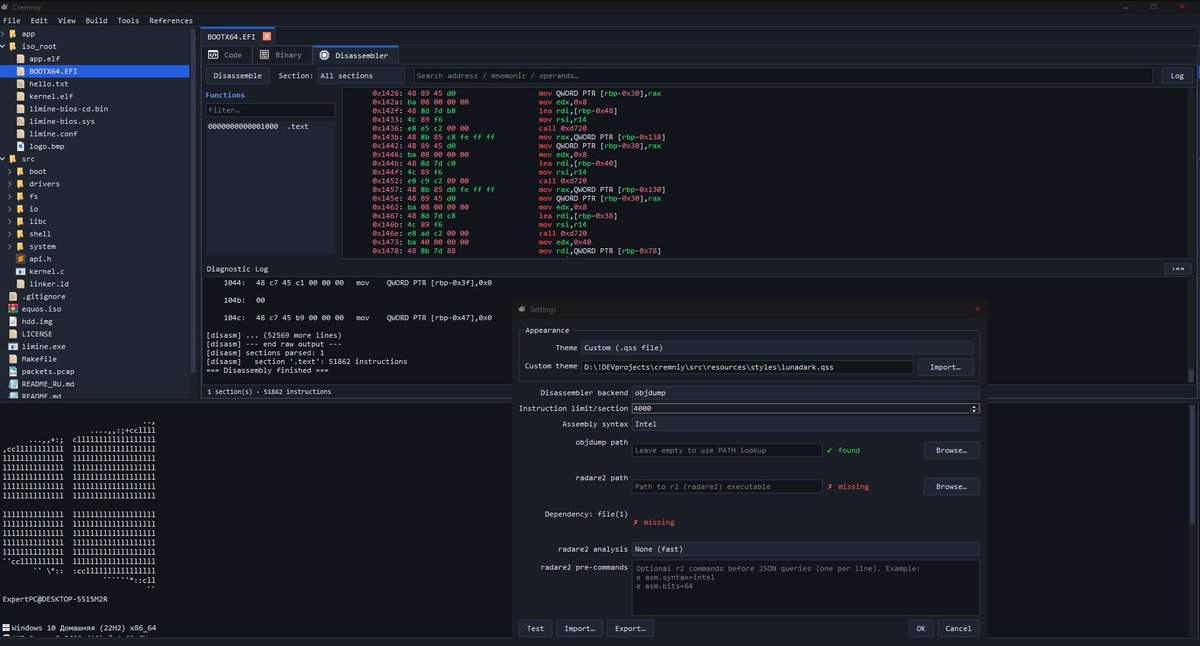Close the Settings dialog with the red X
This screenshot has width=1200, height=646.
coord(977,309)
